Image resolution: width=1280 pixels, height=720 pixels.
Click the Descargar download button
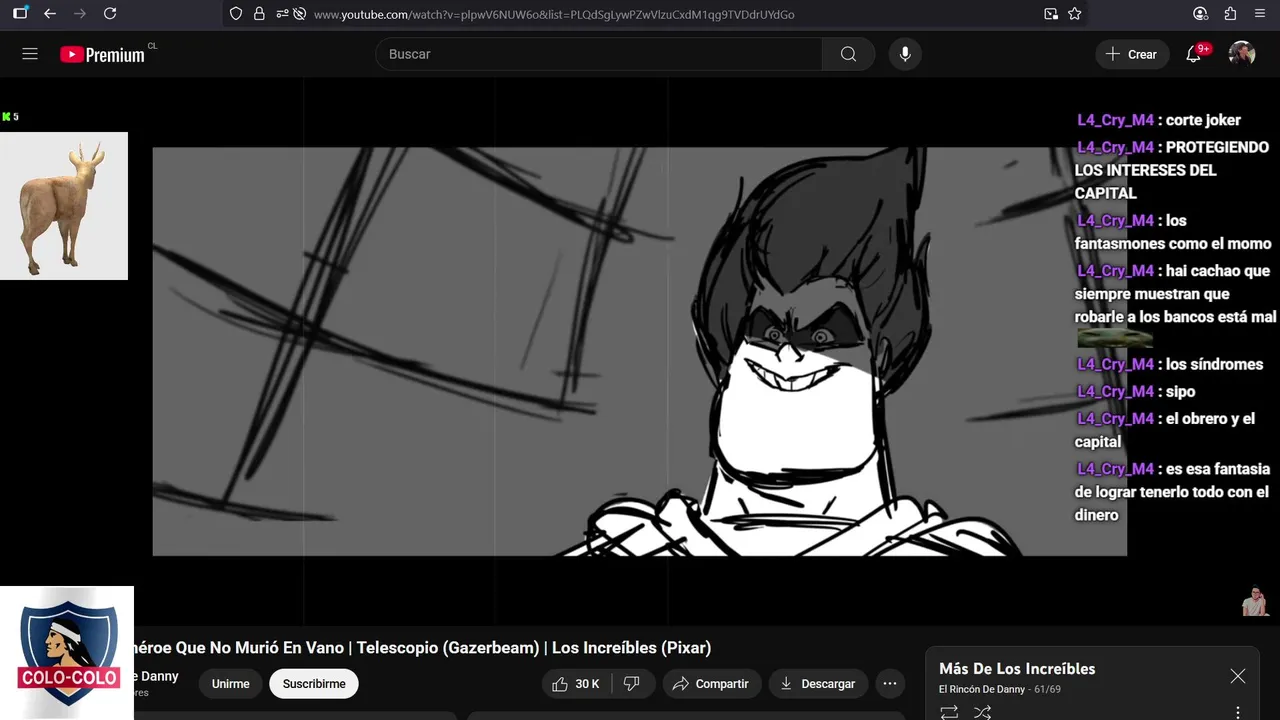[x=818, y=684]
